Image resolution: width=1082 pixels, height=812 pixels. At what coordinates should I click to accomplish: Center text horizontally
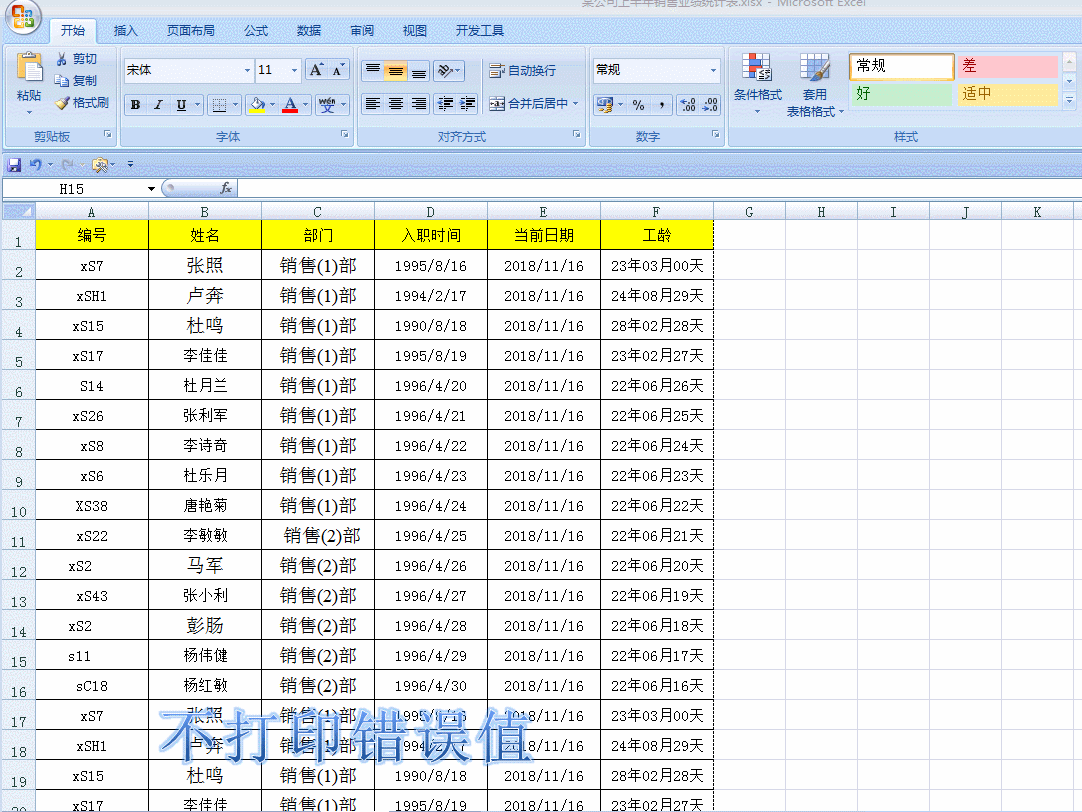coord(396,103)
